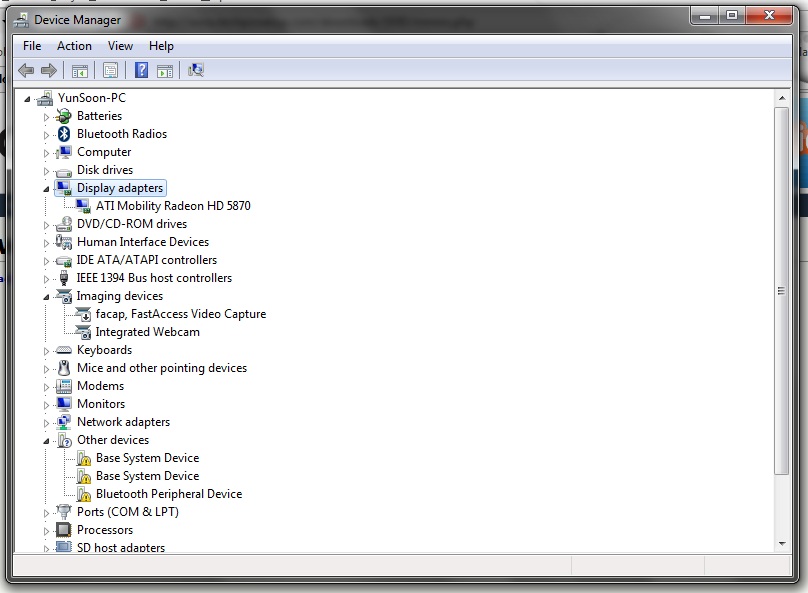
Task: Click the DVD/CD-ROM drives icon
Action: coord(63,224)
